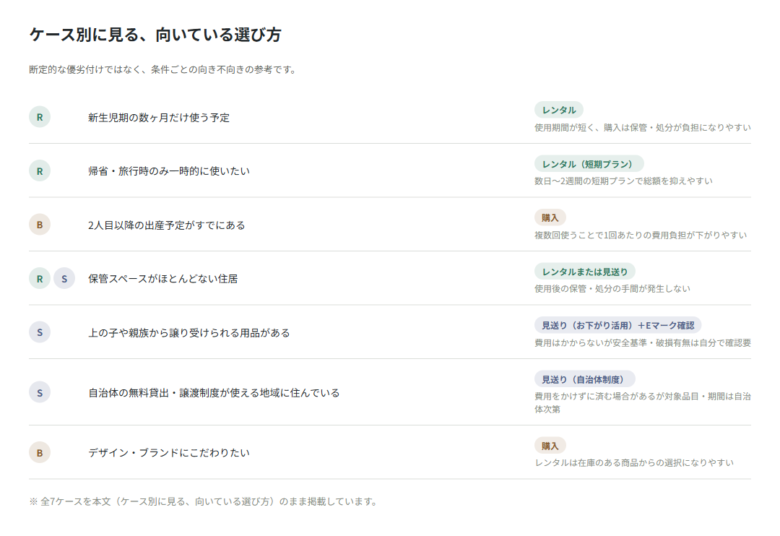Click the text 帰省・旅行時のみ一時的に使いたい

point(169,171)
